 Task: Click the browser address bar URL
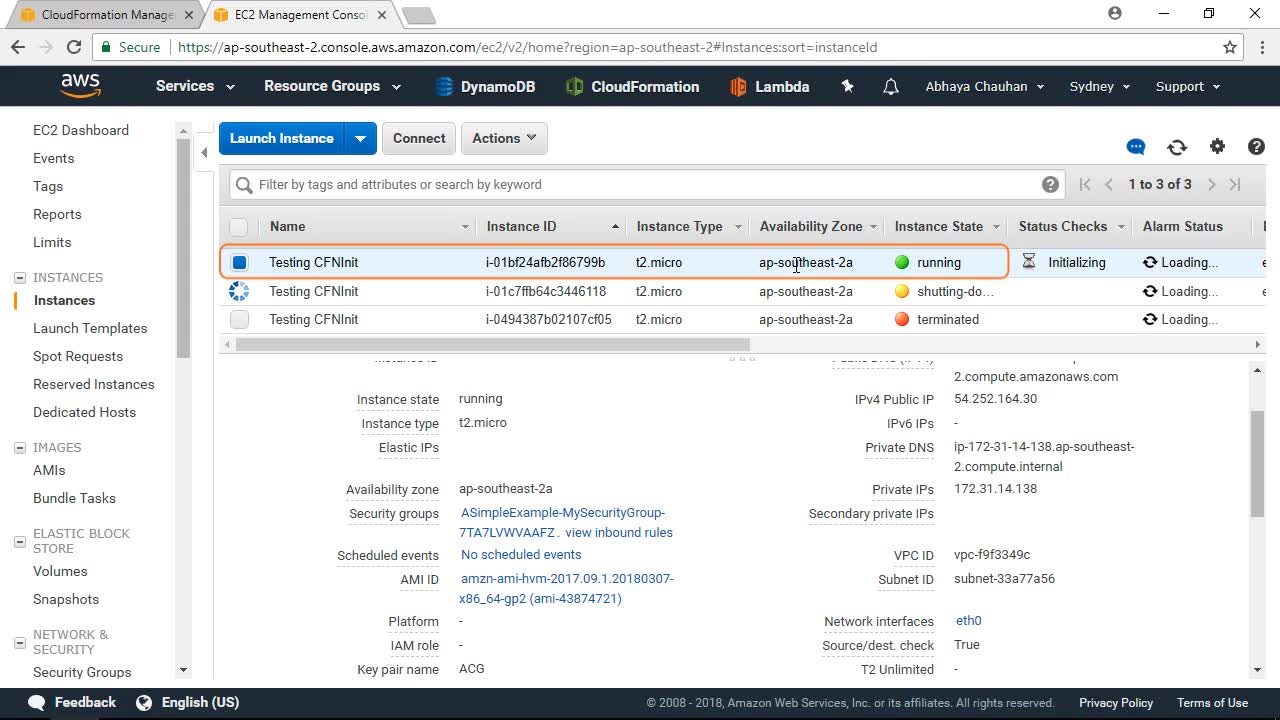pyautogui.click(x=527, y=47)
